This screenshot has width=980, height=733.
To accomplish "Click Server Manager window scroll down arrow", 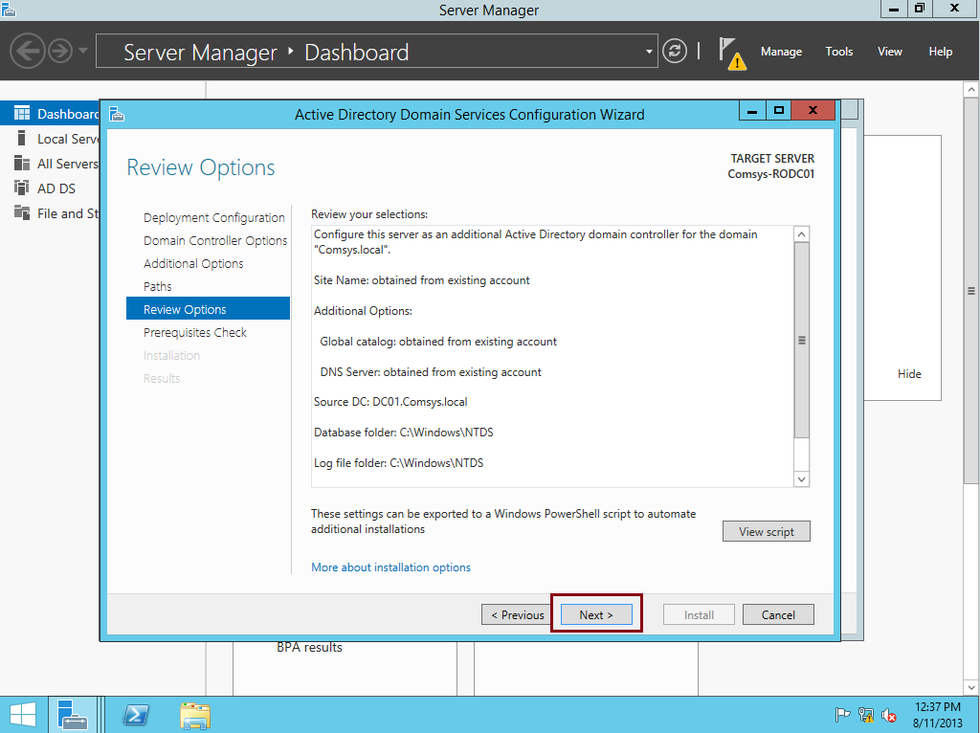I will pos(971,687).
